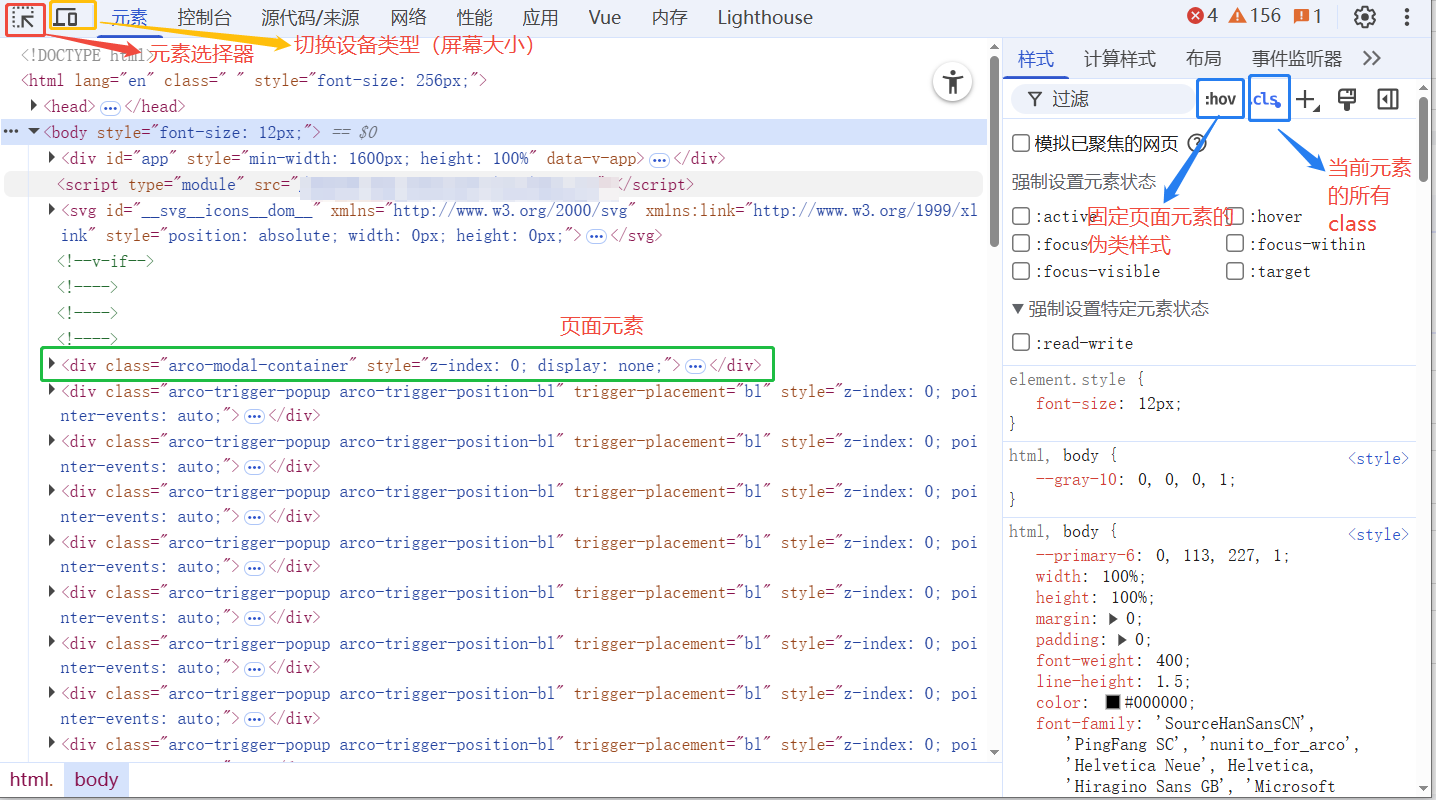Click the Elements panel vertical scrollbar

994,150
